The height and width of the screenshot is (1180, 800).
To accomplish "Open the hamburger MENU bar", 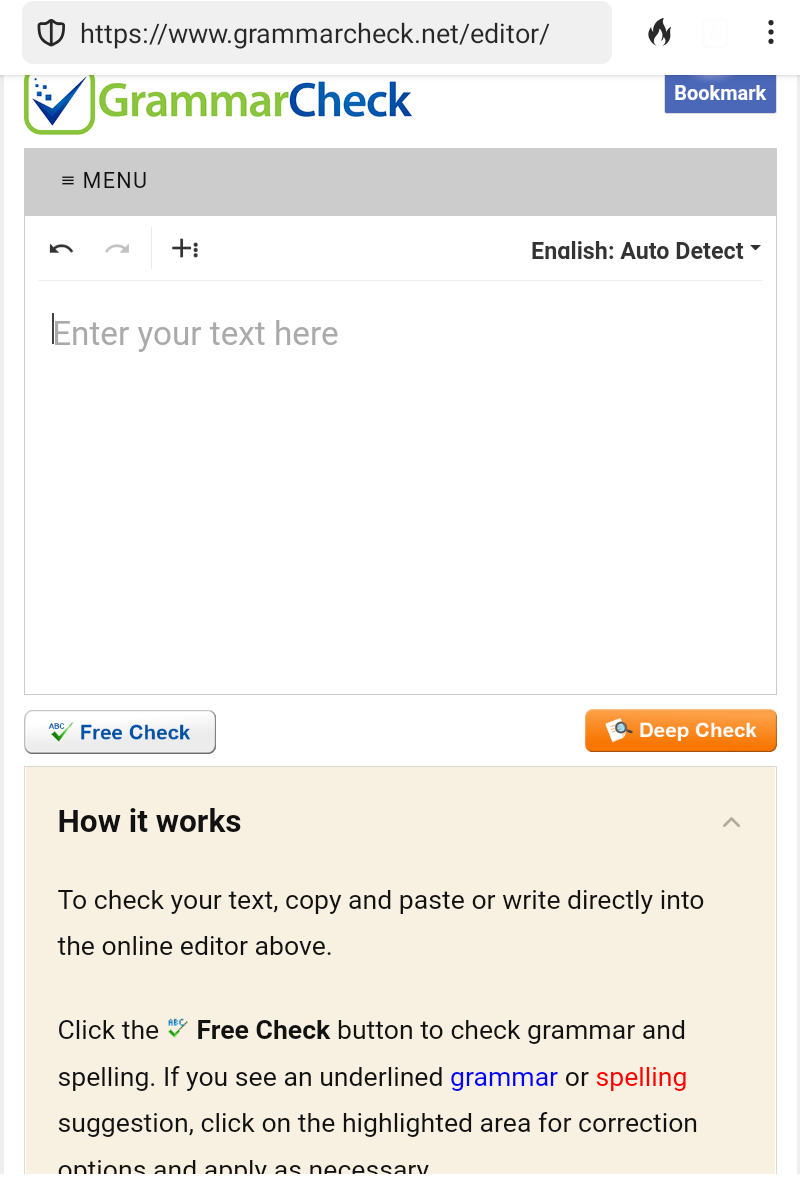I will (104, 181).
